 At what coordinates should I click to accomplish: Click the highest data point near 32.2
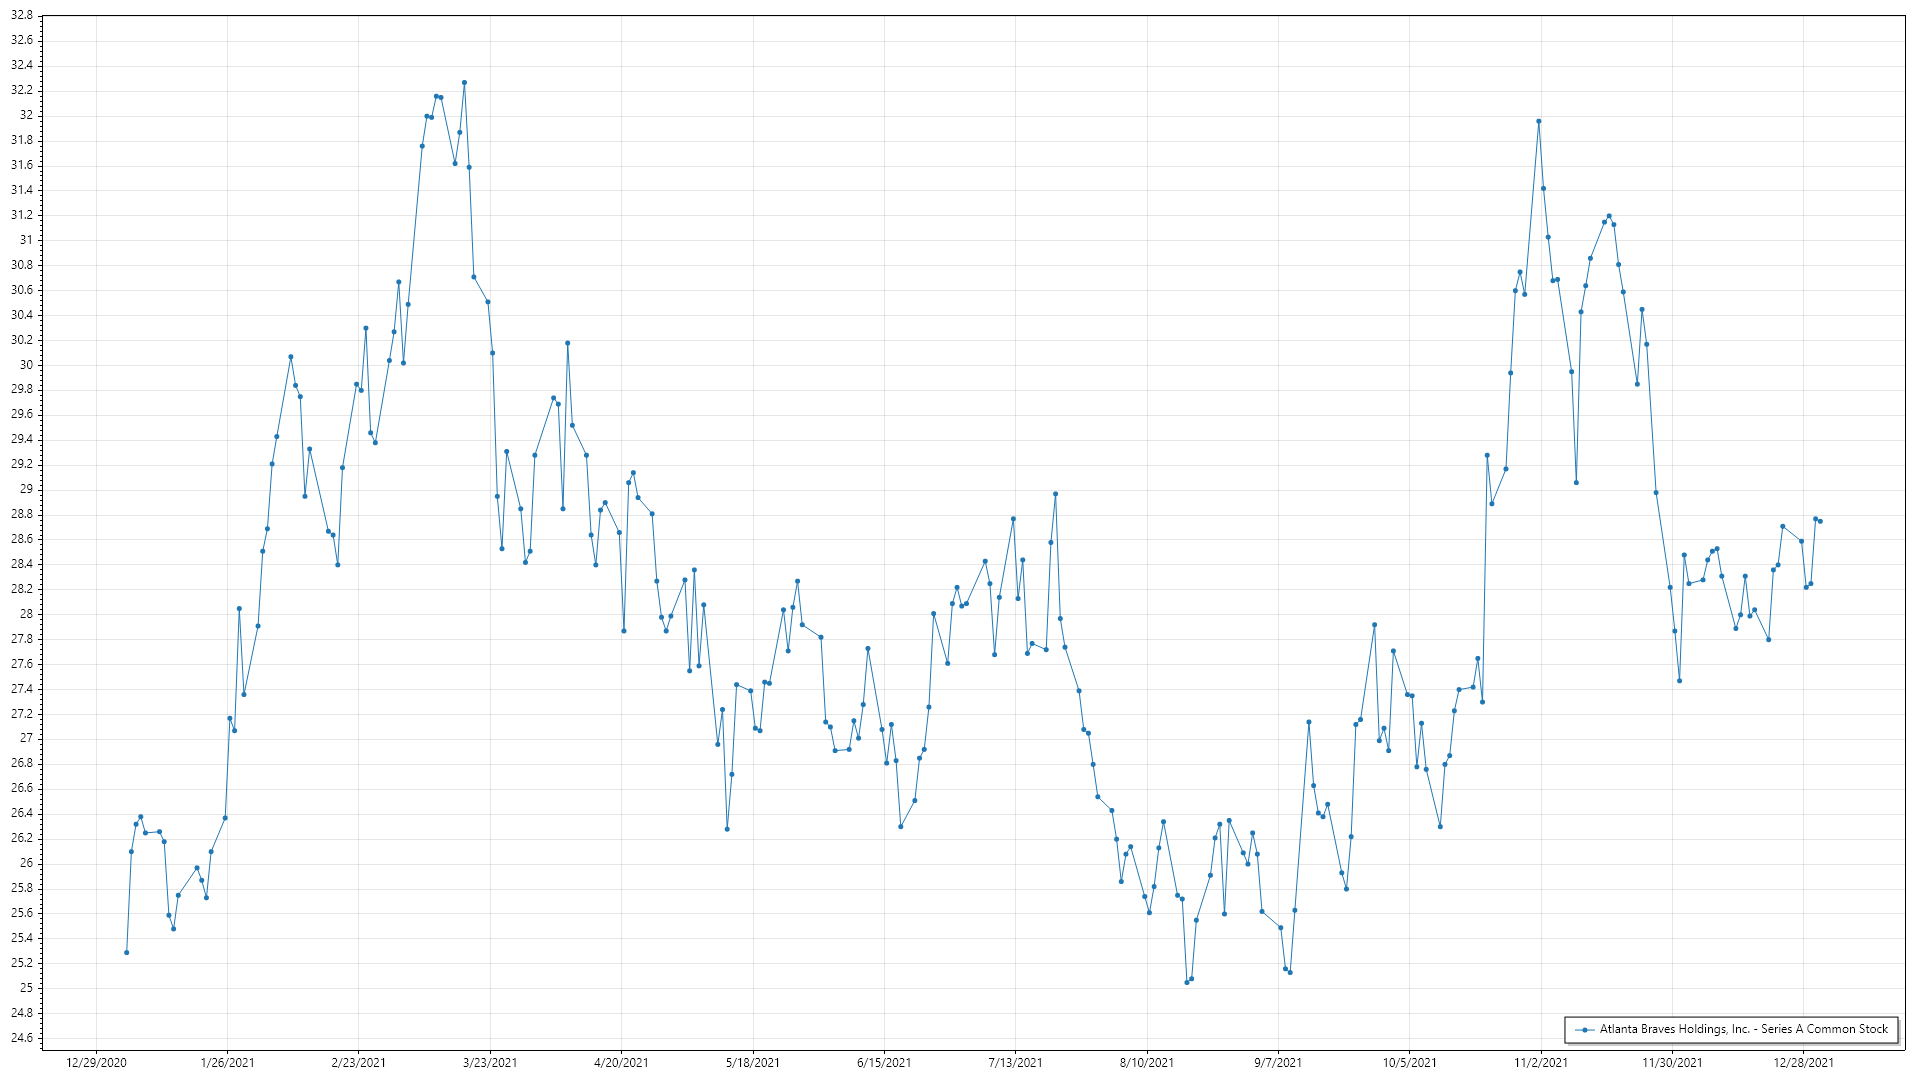[x=464, y=83]
